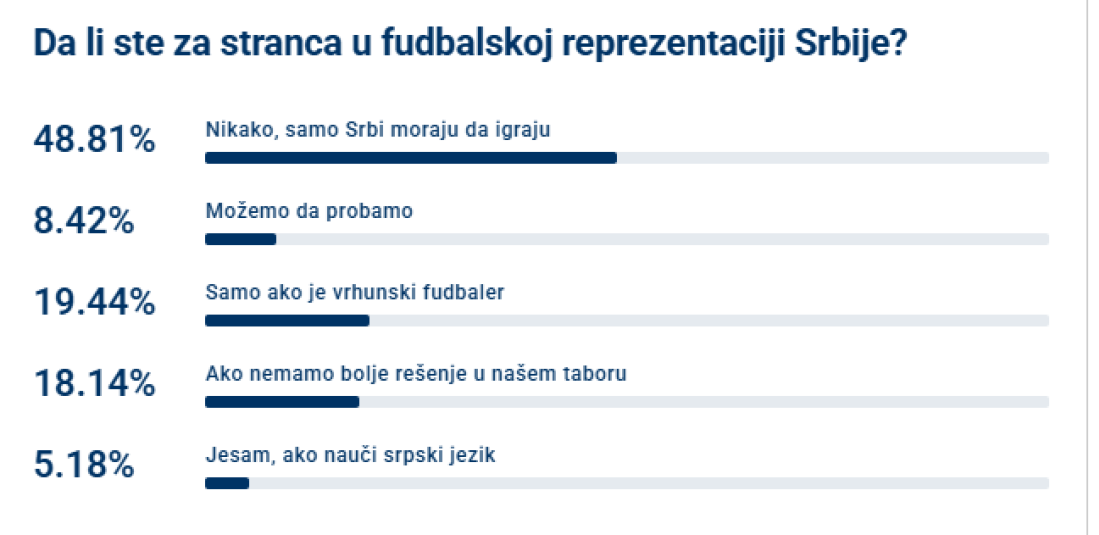This screenshot has width=1099, height=535.
Task: Click the poll question heading about Srbije
Action: (x=470, y=46)
